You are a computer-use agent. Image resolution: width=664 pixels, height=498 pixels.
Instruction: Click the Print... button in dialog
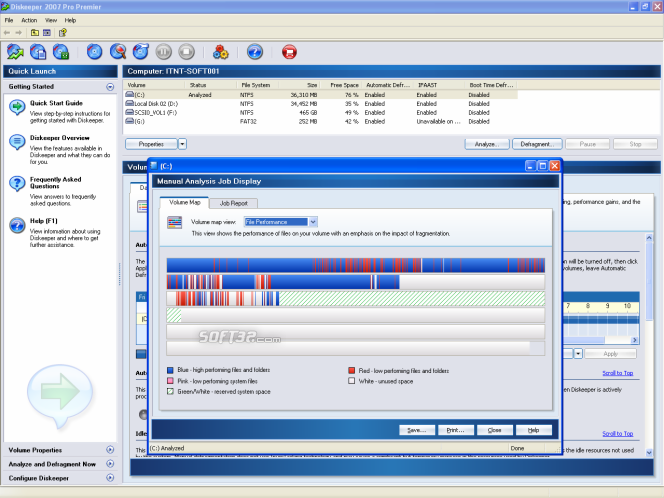click(x=456, y=430)
